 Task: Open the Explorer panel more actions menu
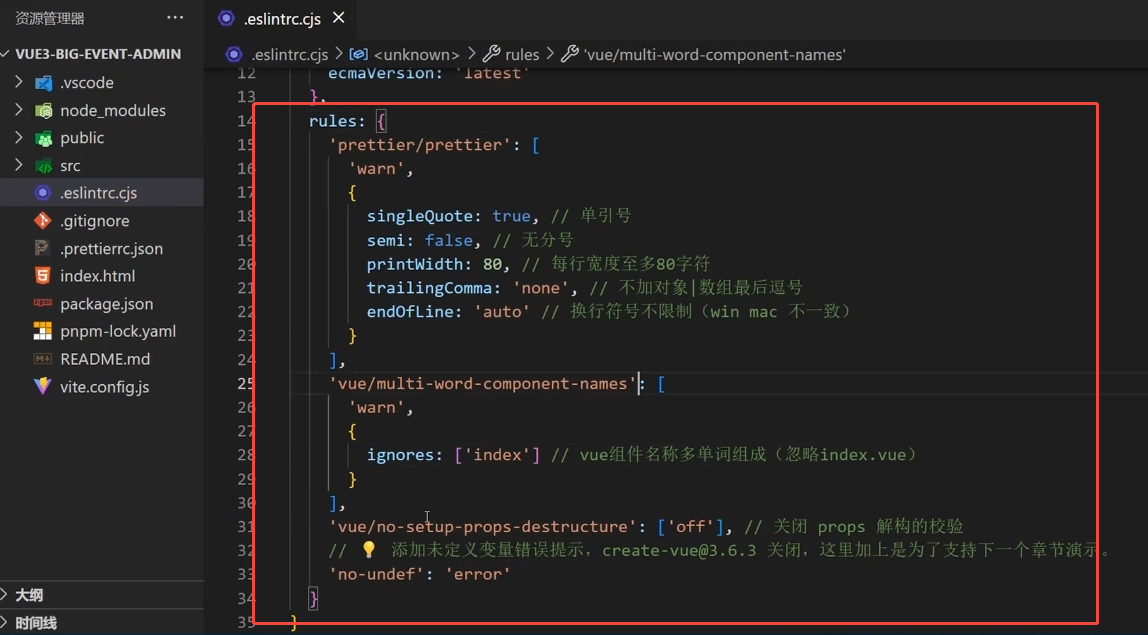(175, 18)
